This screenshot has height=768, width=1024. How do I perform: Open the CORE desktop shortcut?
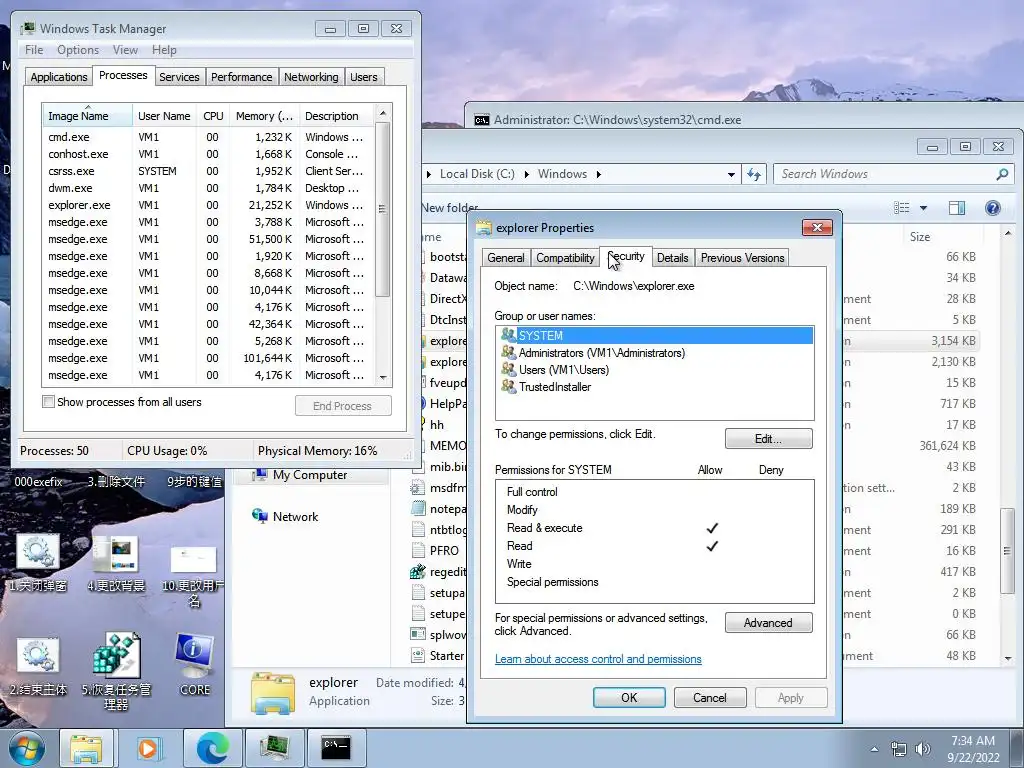194,664
